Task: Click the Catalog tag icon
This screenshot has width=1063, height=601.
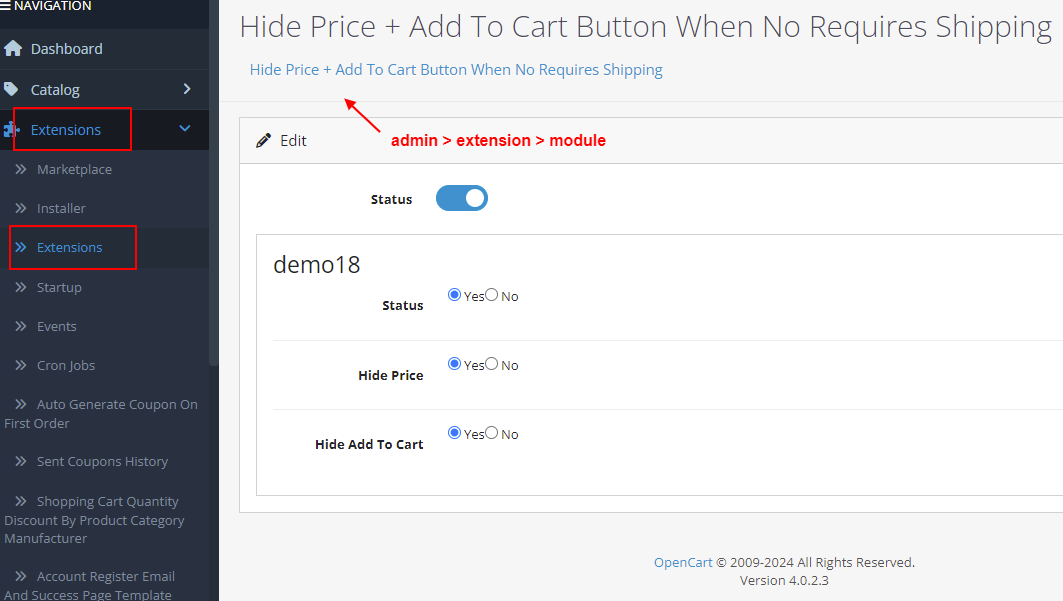Action: click(12, 89)
